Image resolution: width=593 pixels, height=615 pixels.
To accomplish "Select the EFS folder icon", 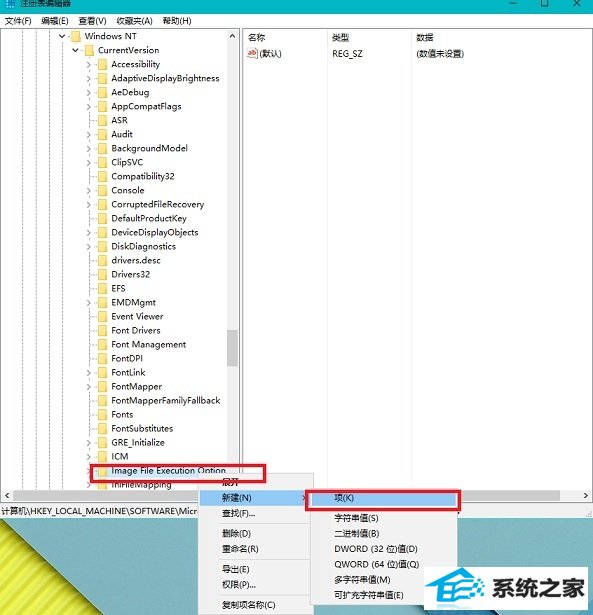I will coord(102,289).
